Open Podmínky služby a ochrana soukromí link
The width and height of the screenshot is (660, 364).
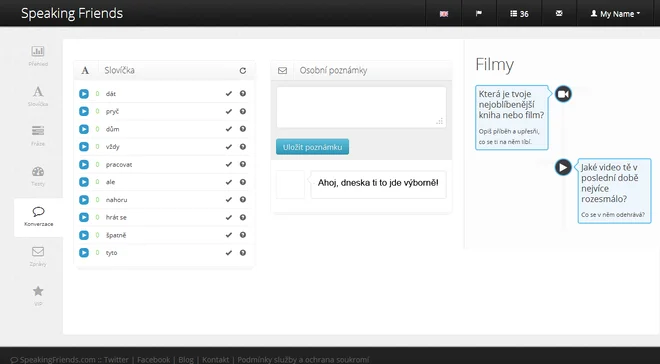(303, 360)
